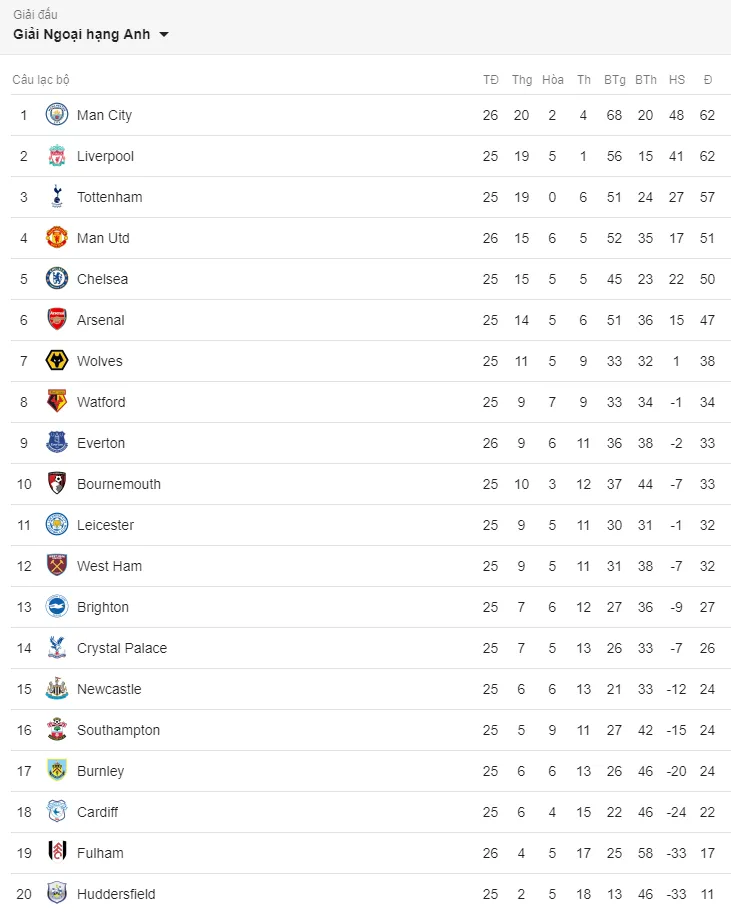Screen dimensions: 731x919
Task: Click the Man Utd red crest
Action: [x=57, y=237]
